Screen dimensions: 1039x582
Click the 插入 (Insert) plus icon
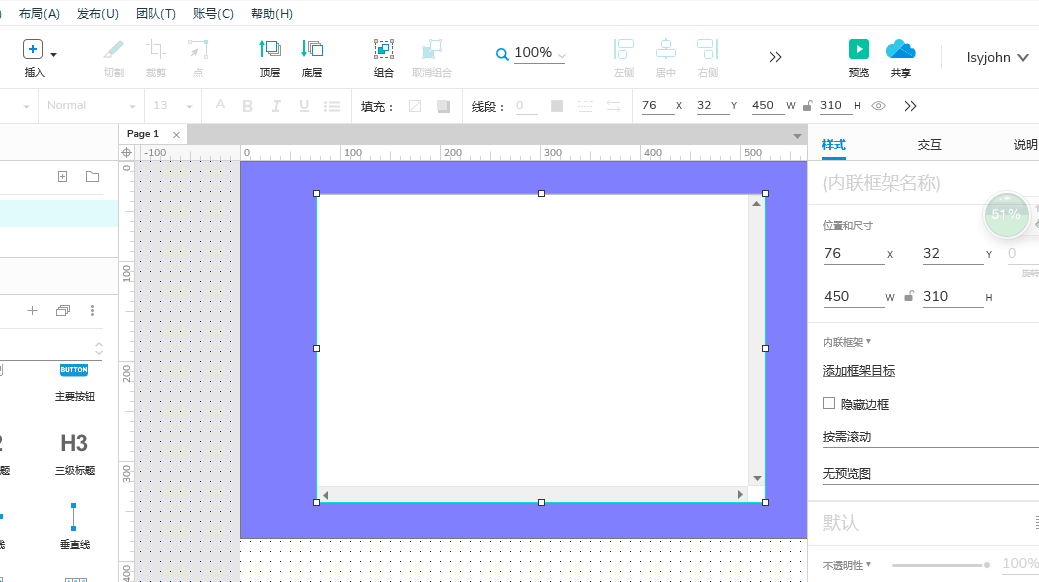pos(32,49)
